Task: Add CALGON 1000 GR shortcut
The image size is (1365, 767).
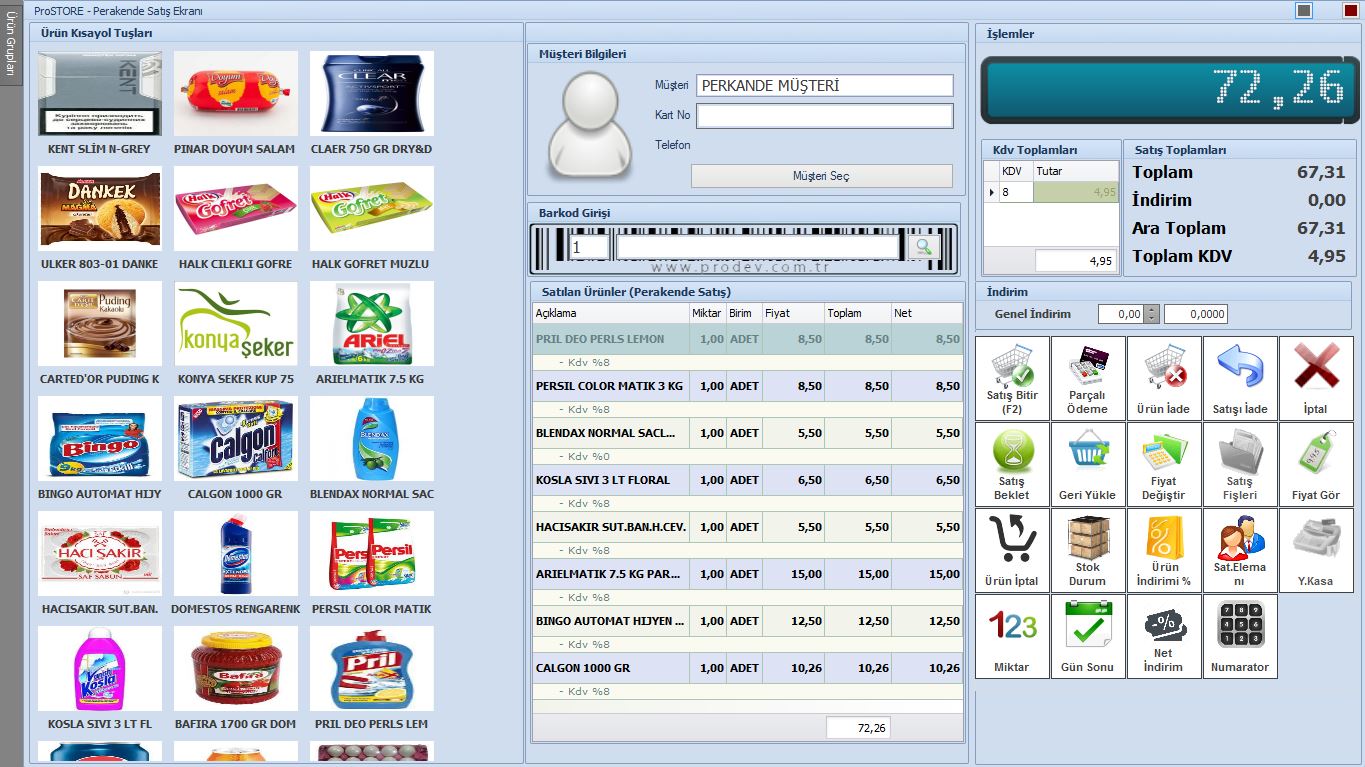Action: pyautogui.click(x=235, y=449)
